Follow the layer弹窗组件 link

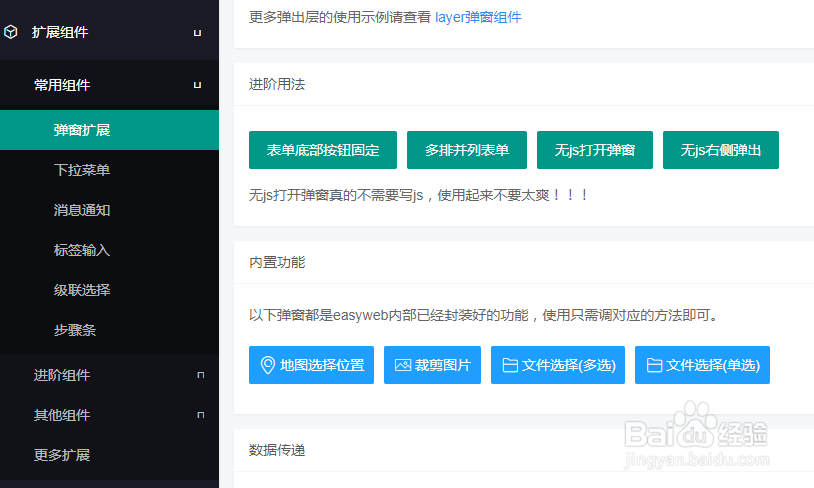tap(478, 17)
